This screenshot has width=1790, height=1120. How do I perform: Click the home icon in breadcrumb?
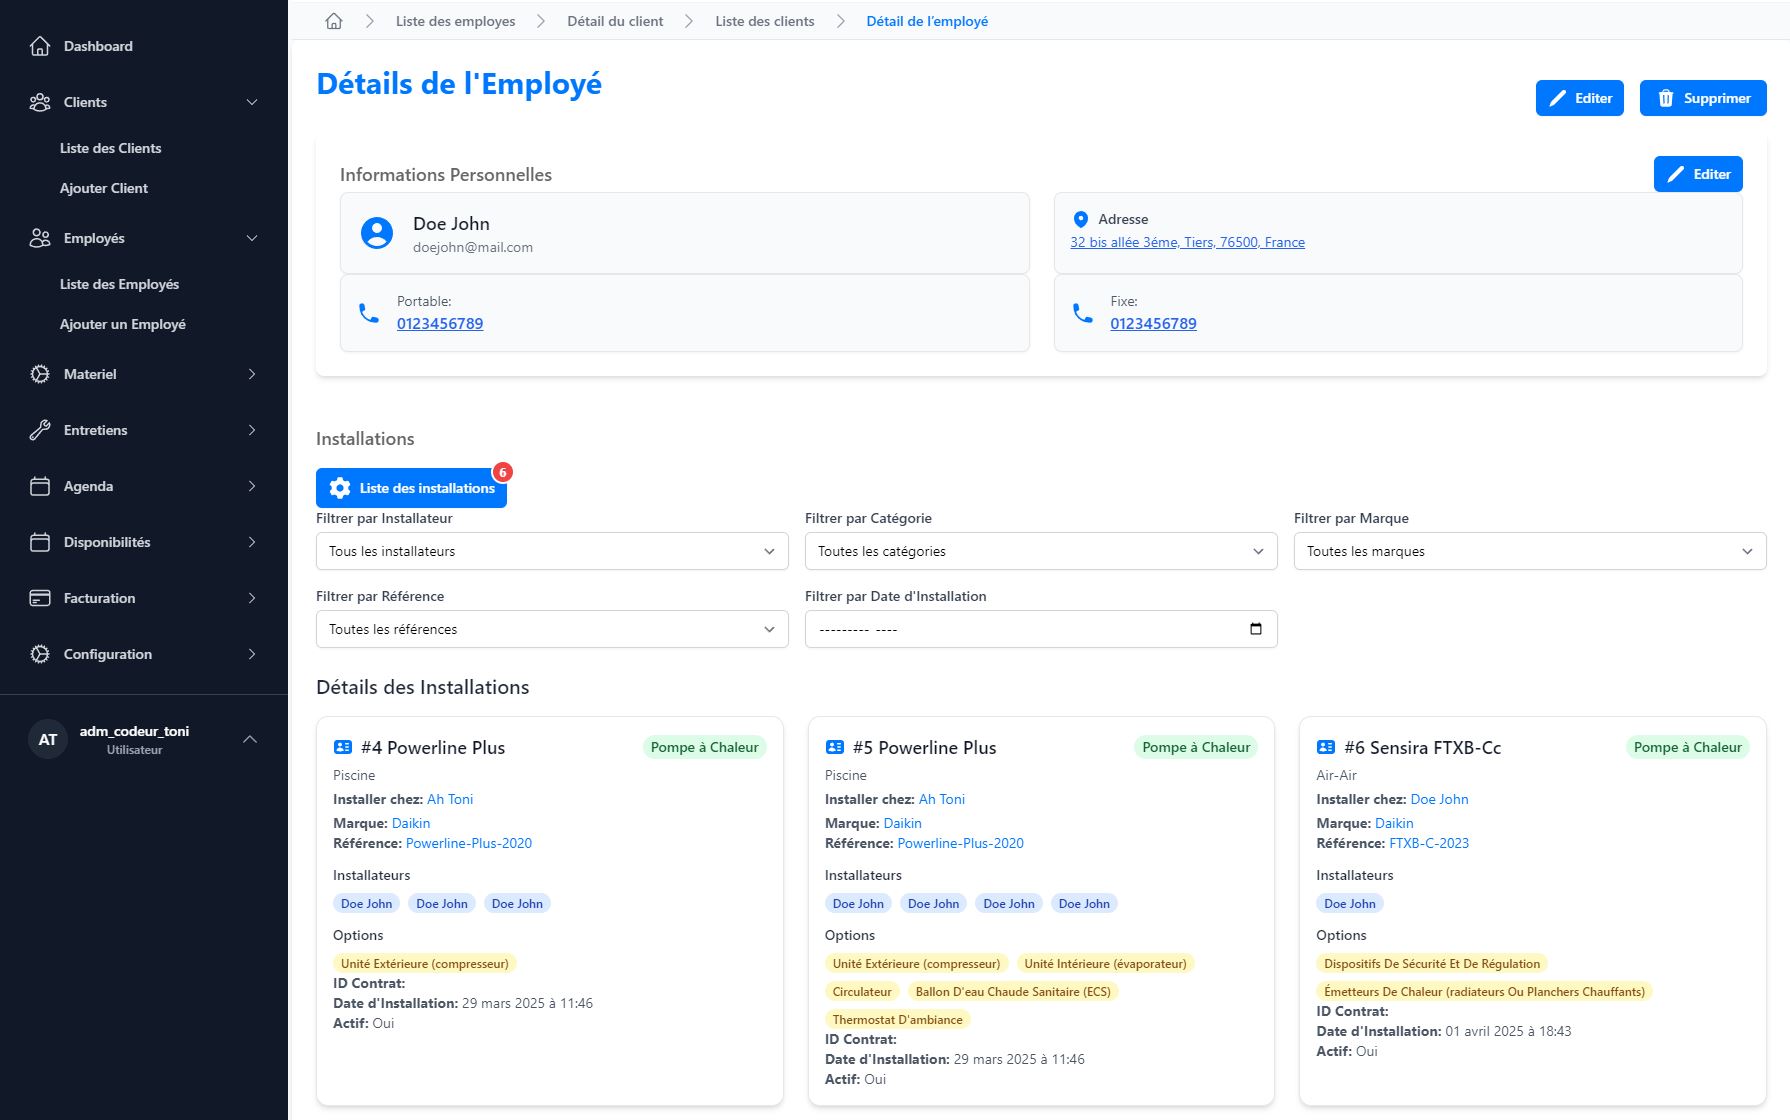[334, 21]
